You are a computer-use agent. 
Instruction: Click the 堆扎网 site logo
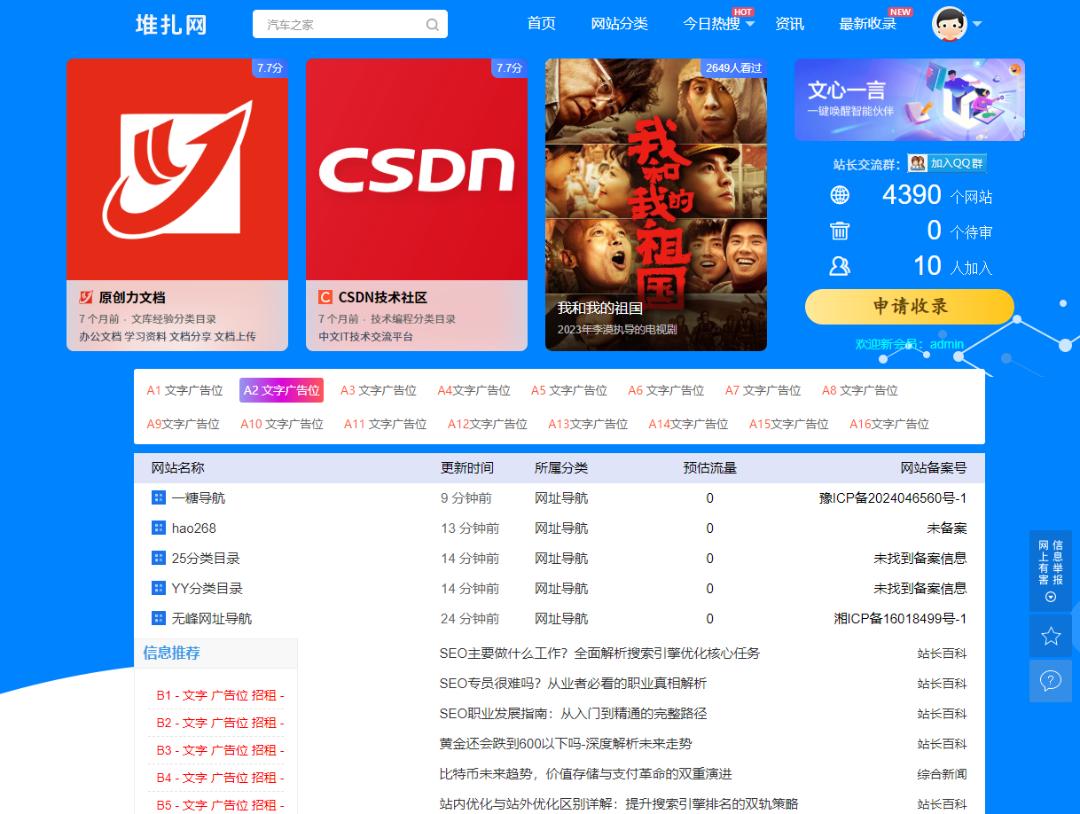point(171,25)
